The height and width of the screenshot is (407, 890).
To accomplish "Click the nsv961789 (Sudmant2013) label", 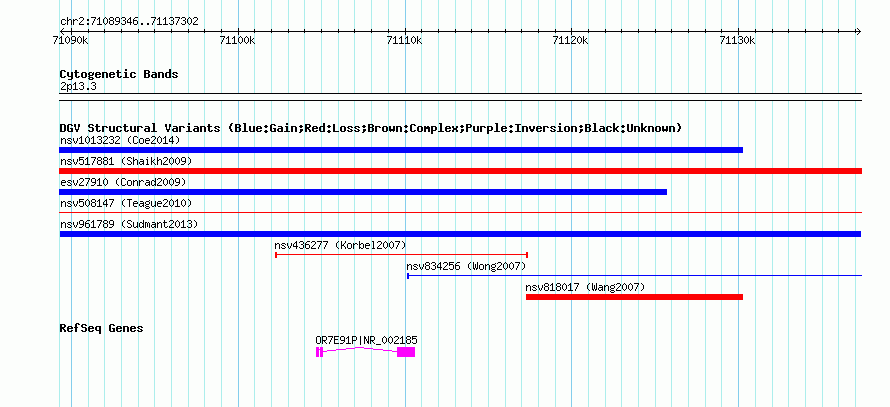I will pos(129,224).
